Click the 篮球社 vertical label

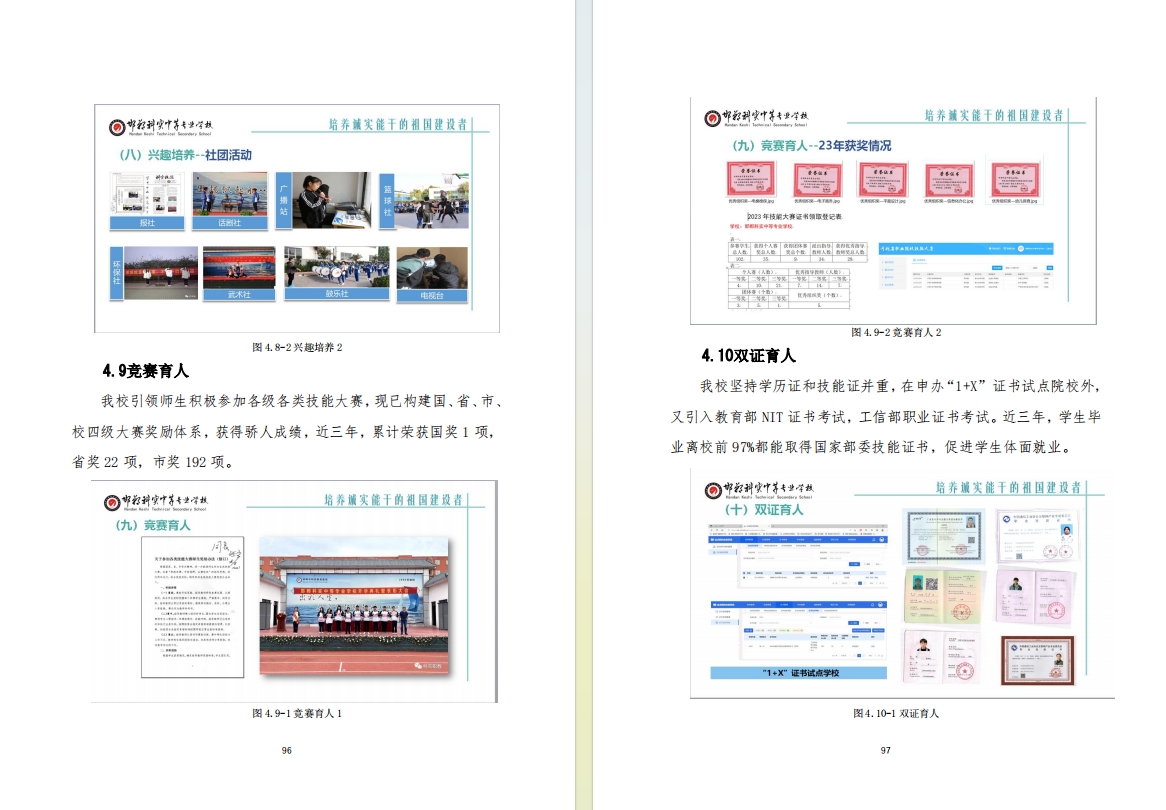(x=387, y=201)
